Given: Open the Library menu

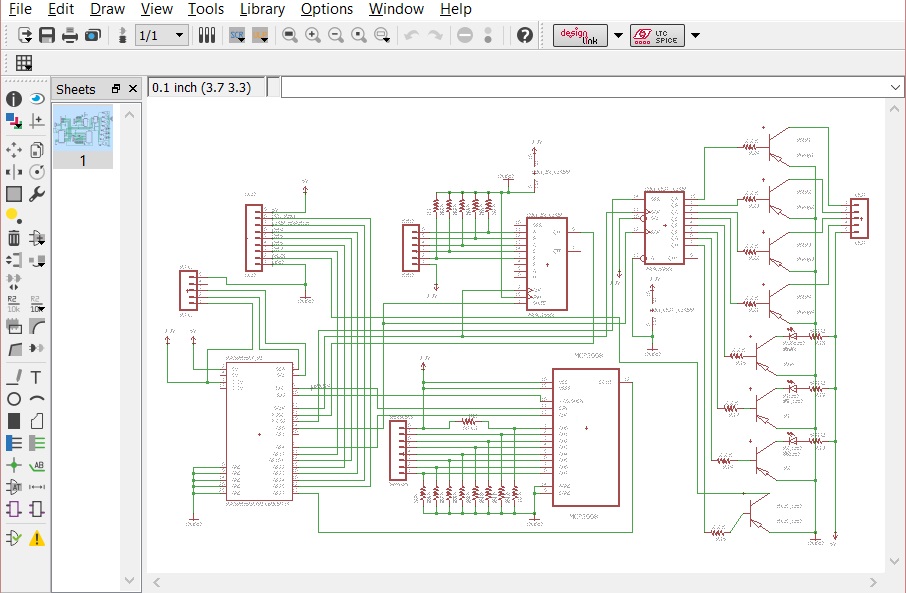Looking at the screenshot, I should 262,9.
